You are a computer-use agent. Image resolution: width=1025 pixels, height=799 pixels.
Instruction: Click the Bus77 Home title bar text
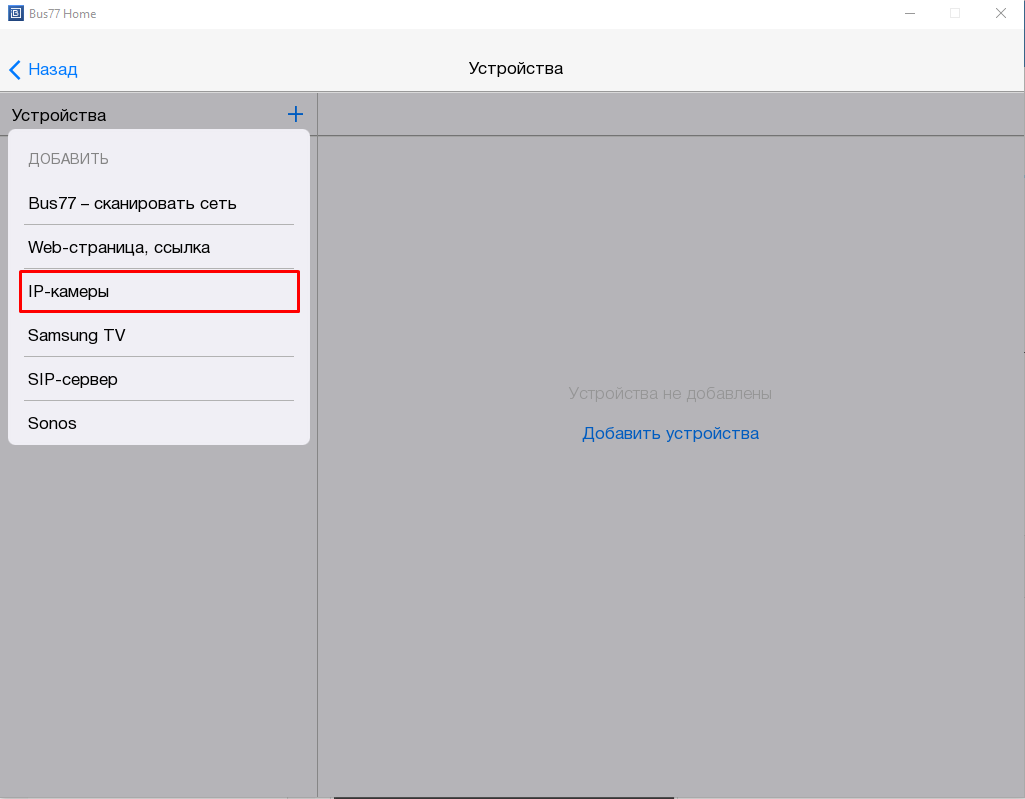pos(63,14)
